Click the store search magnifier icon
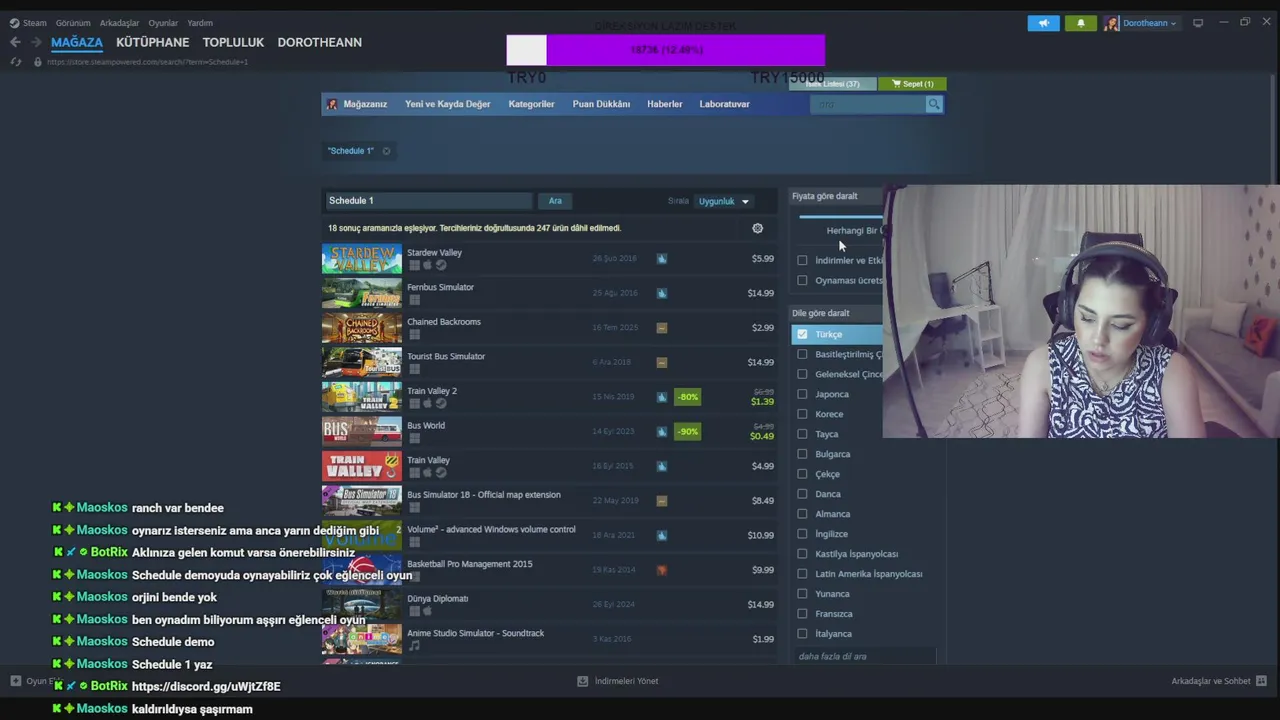This screenshot has height=720, width=1280. coord(934,104)
